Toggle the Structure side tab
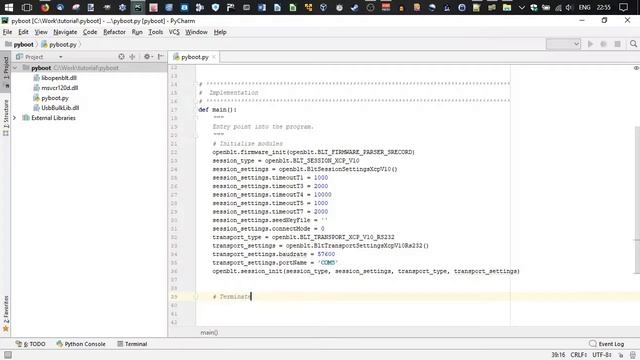This screenshot has width=640, height=360. point(6,117)
